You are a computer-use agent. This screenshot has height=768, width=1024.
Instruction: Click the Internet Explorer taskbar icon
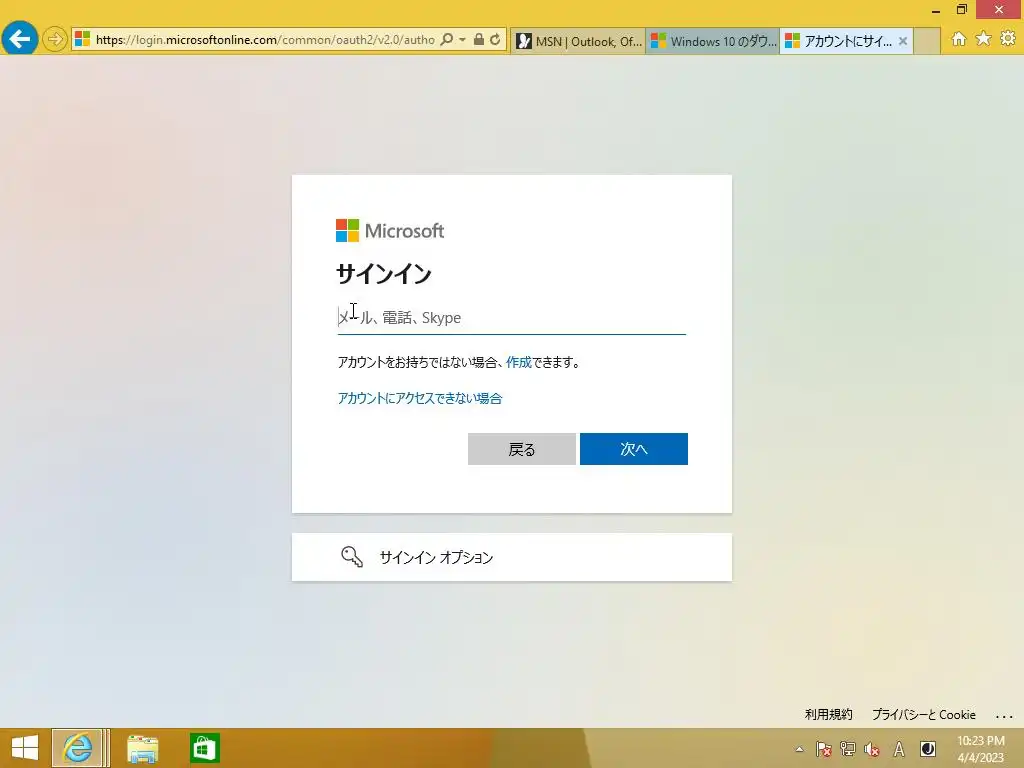(x=78, y=748)
